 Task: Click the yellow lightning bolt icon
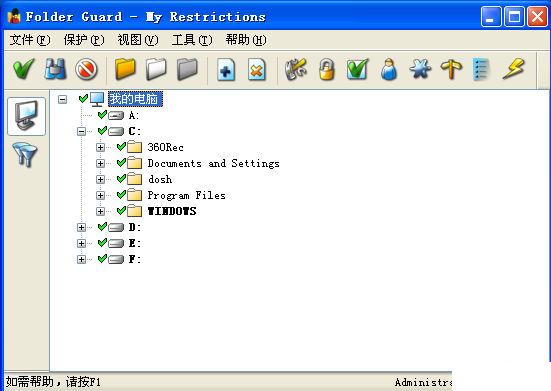(513, 69)
